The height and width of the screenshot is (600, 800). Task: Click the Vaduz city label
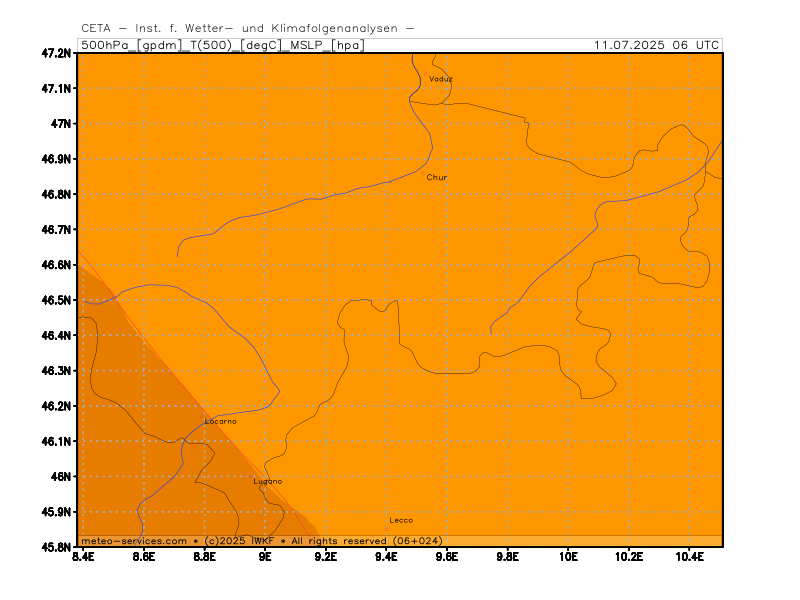[x=441, y=79]
